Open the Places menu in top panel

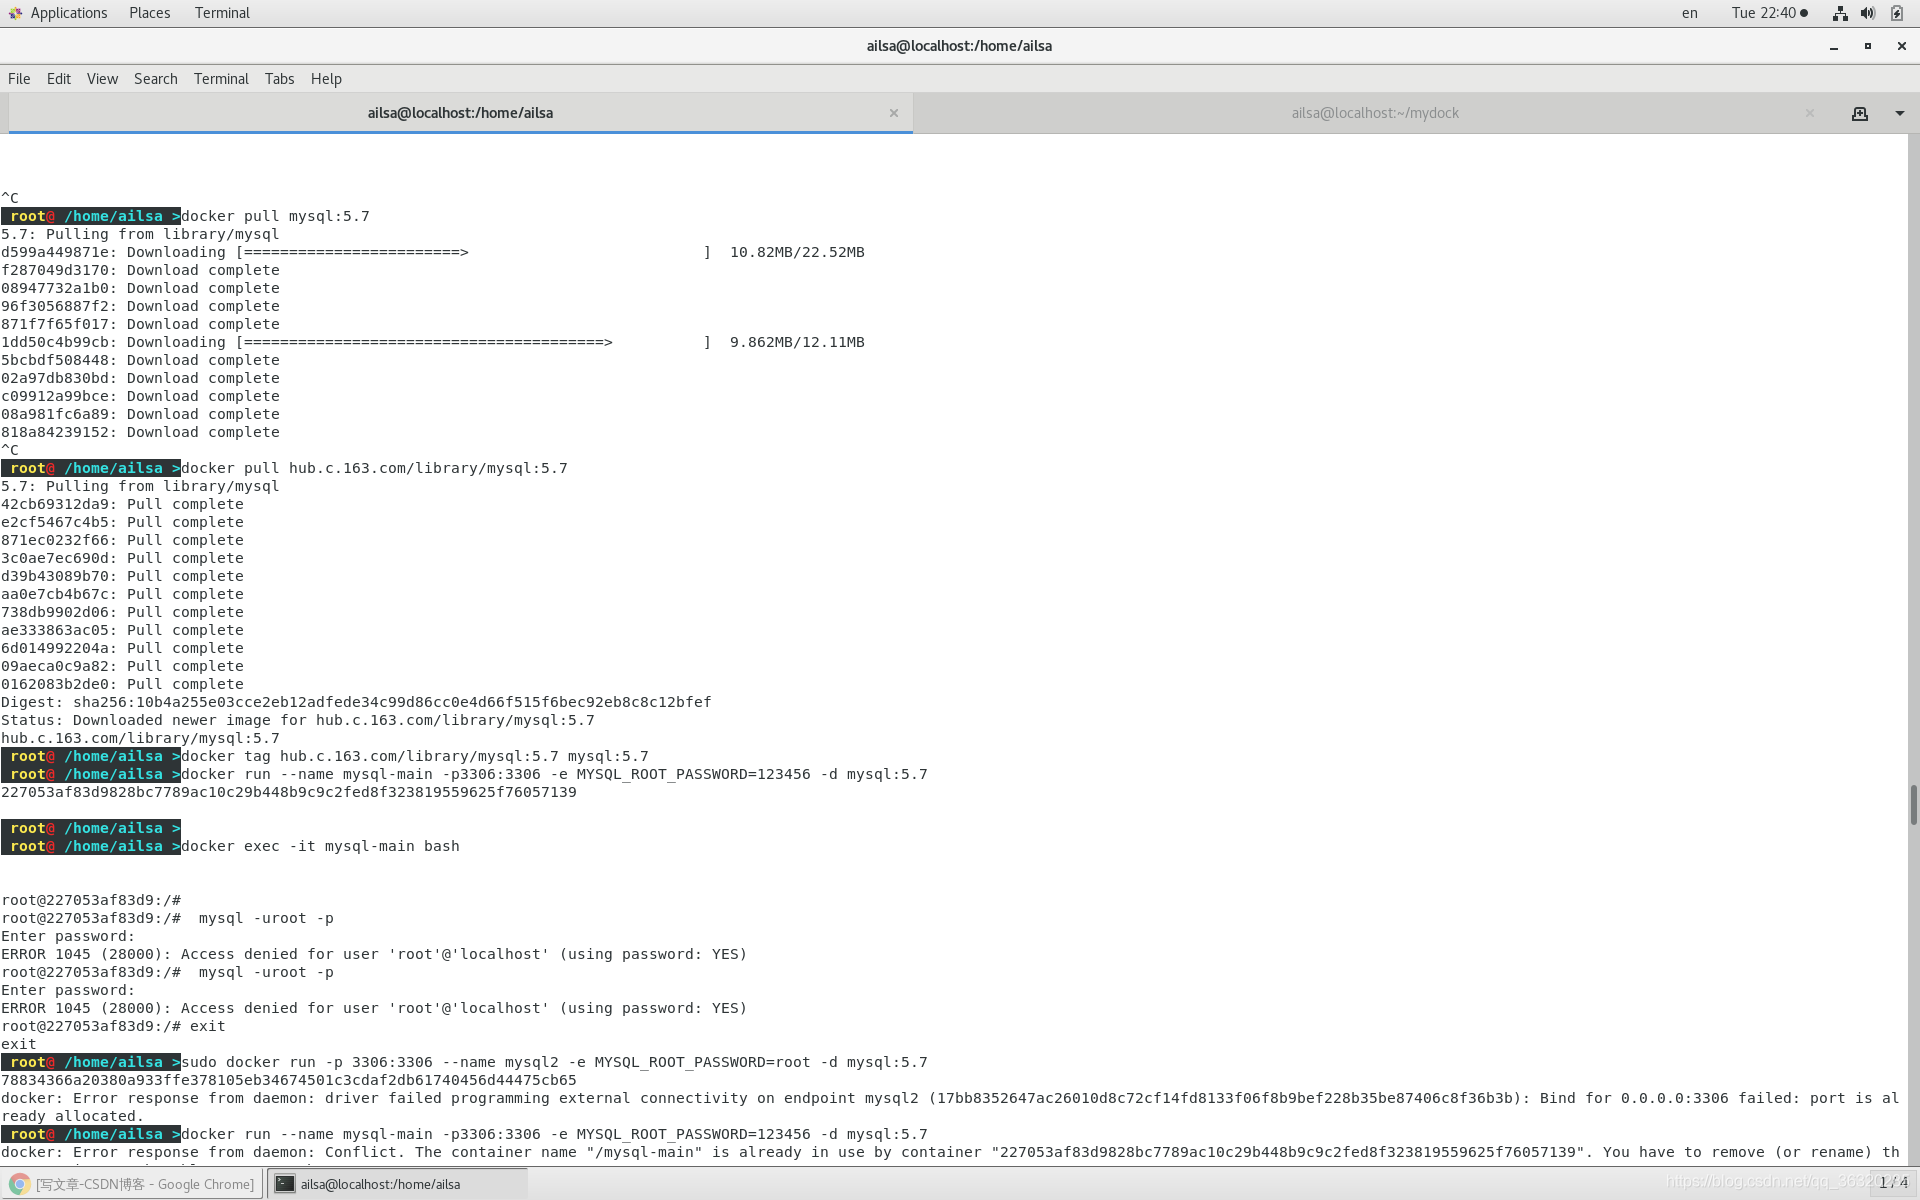click(149, 13)
